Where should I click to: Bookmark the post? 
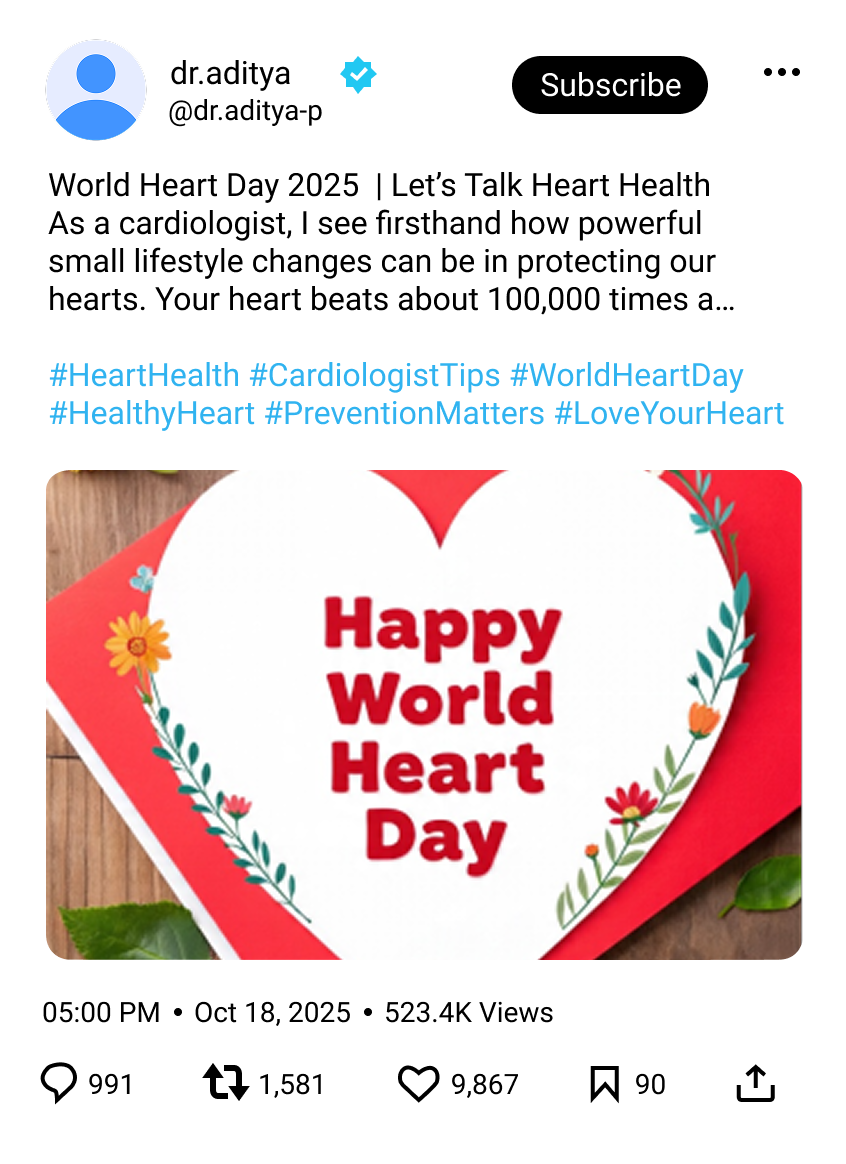[x=604, y=1081]
